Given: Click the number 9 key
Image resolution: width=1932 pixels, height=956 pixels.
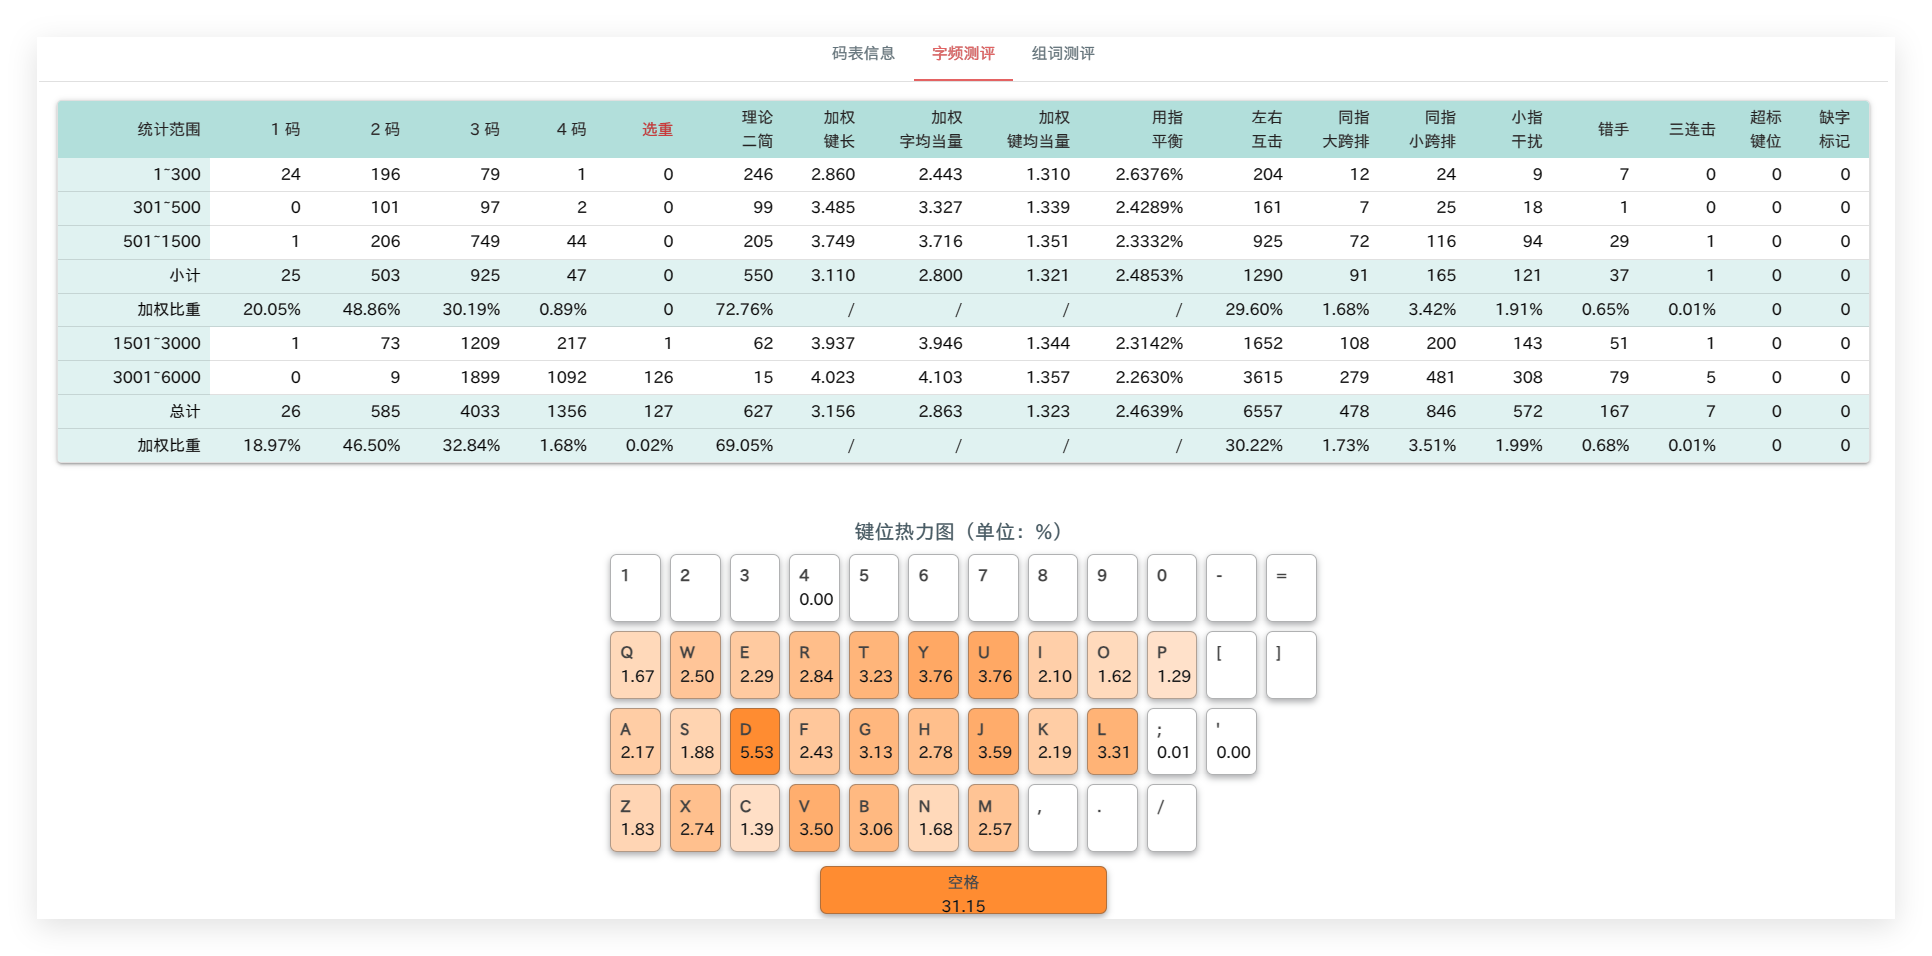Looking at the screenshot, I should coord(1112,588).
